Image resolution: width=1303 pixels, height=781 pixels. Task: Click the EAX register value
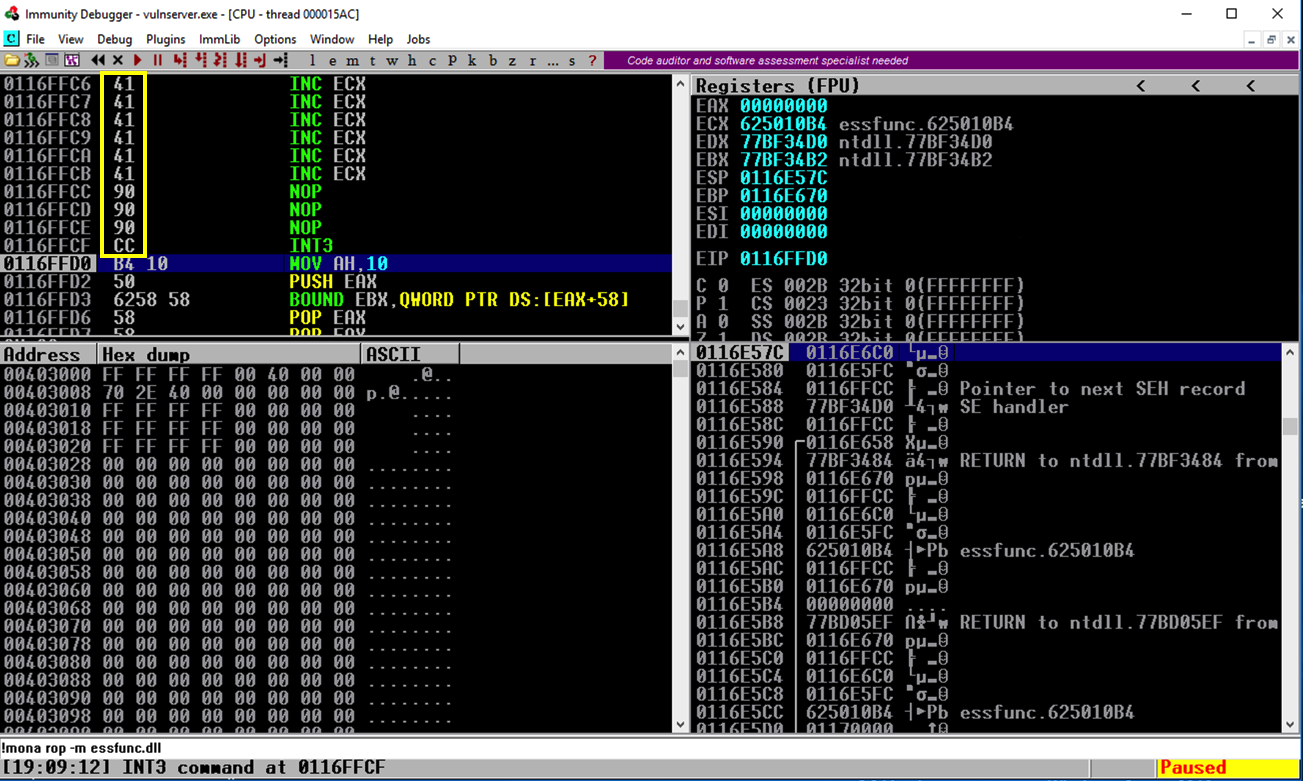coord(784,105)
